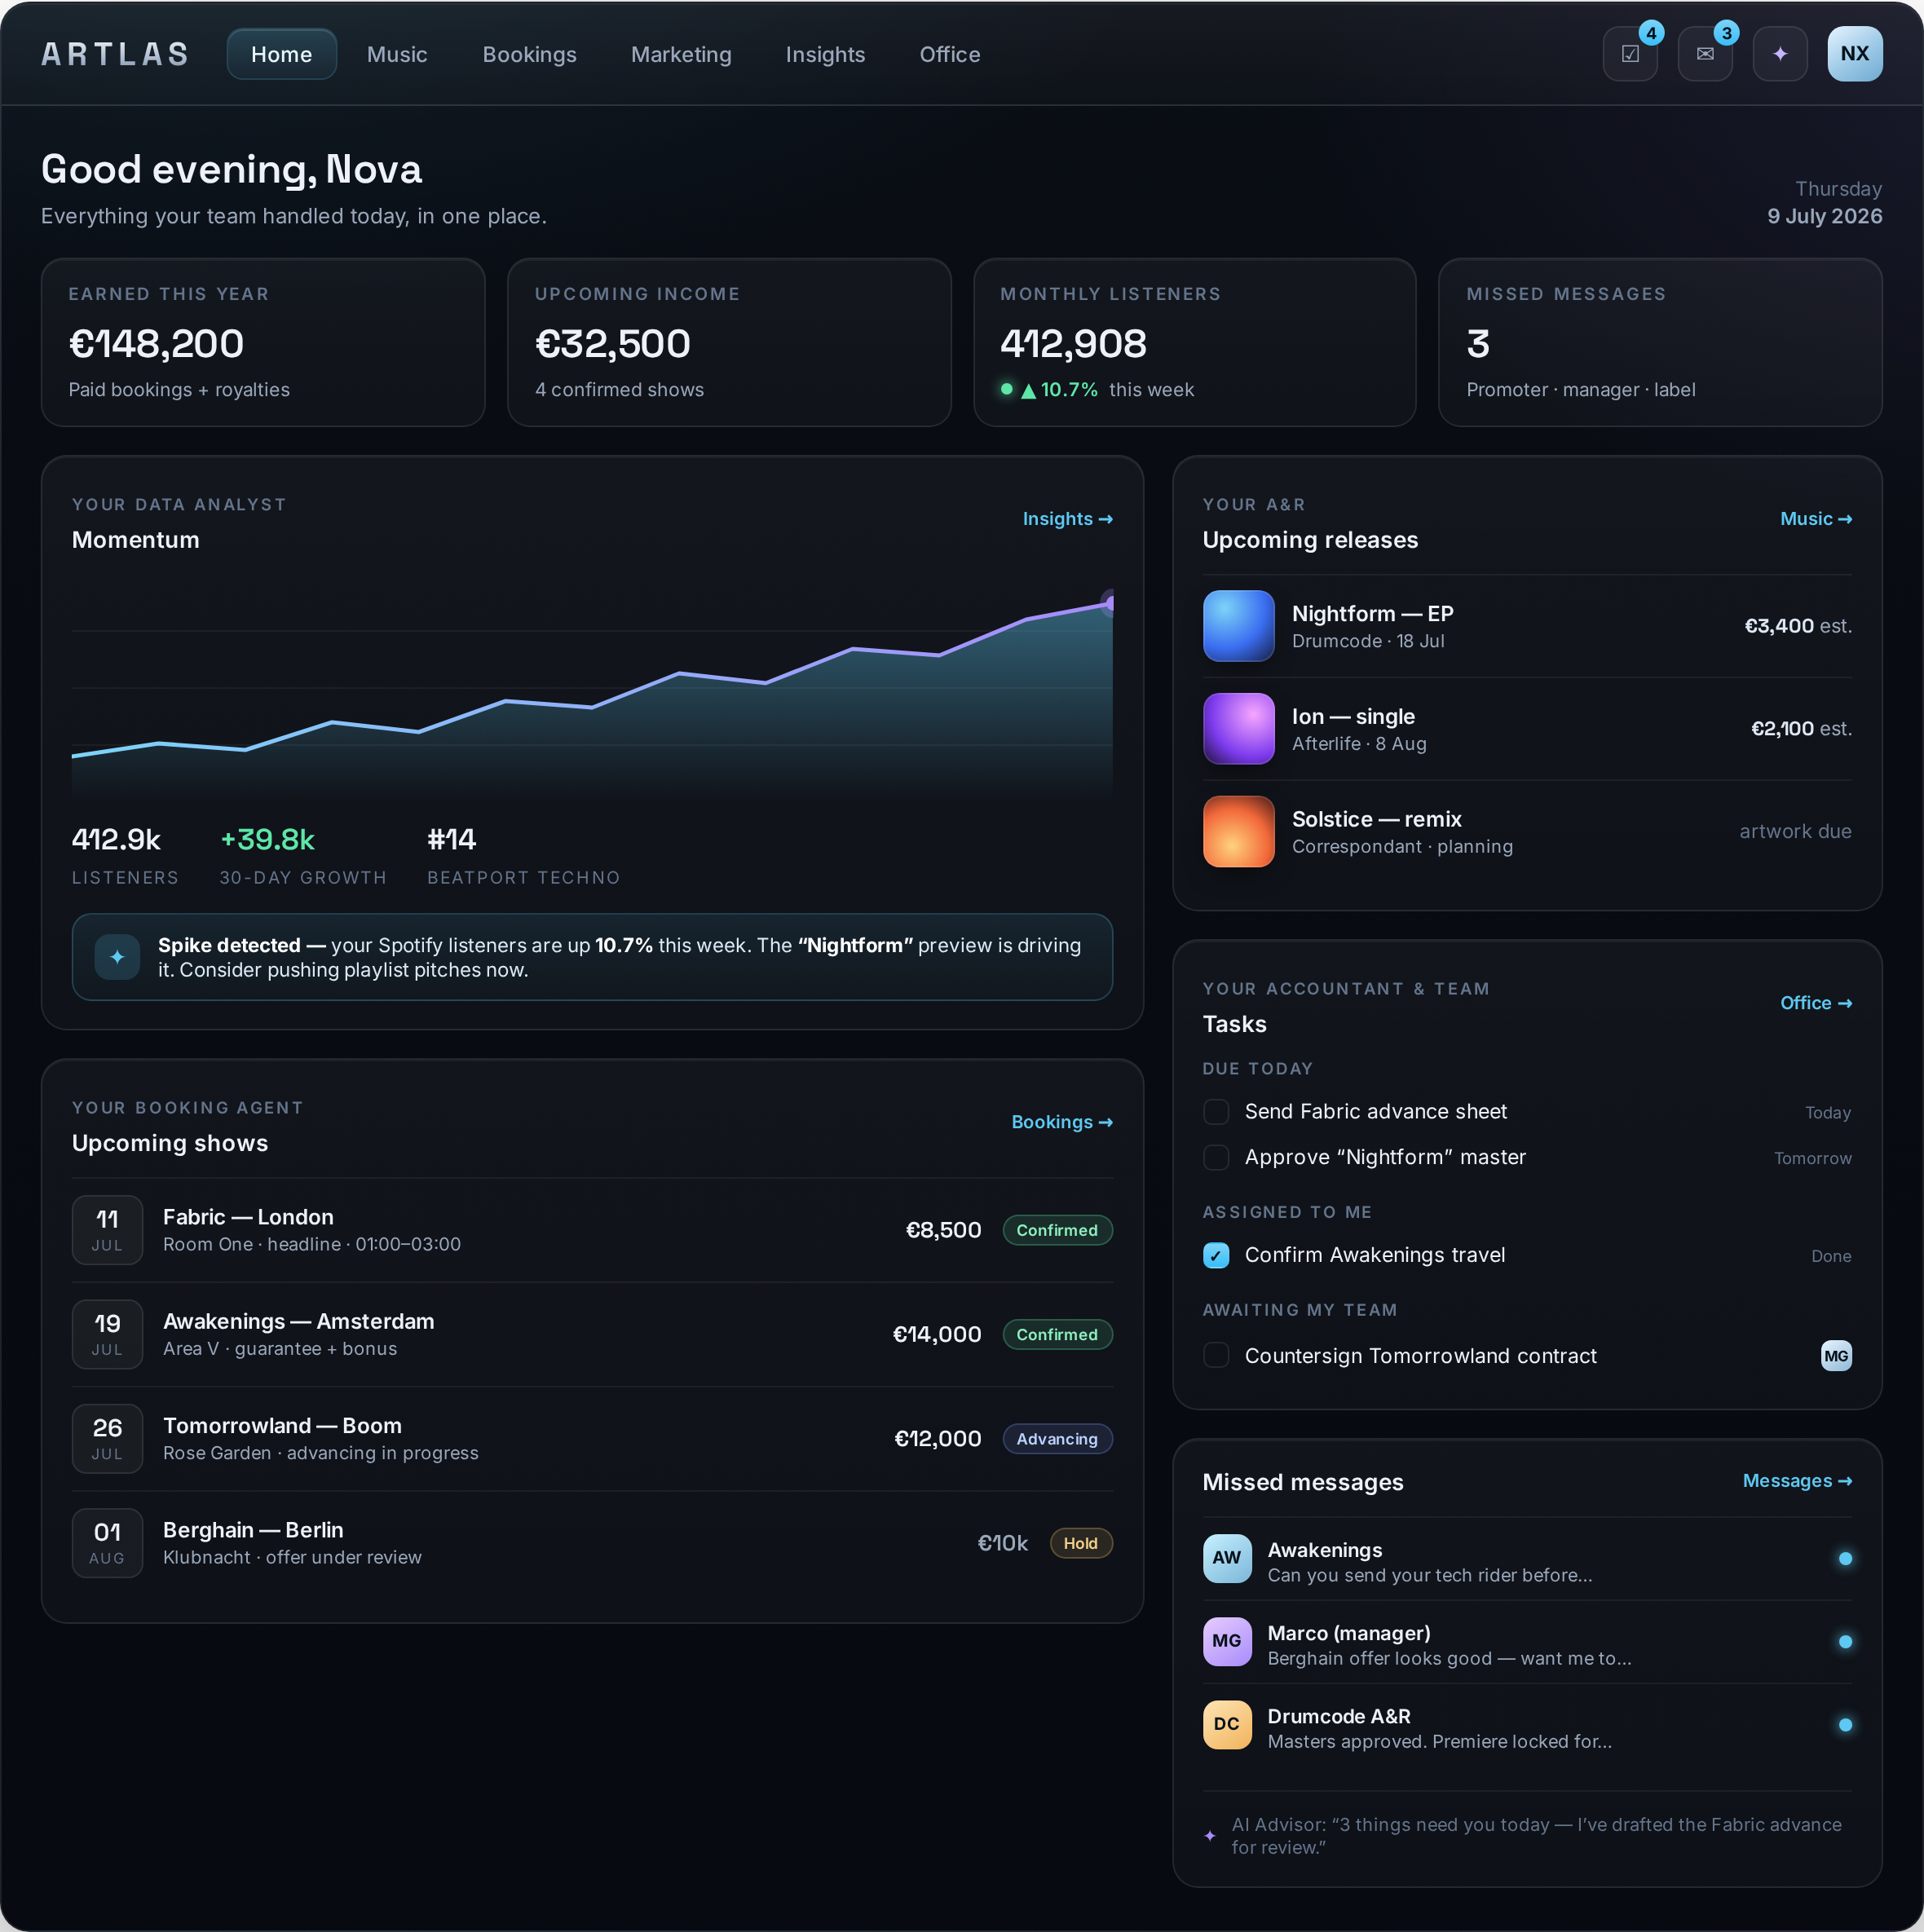Click the unread dot on the Awakenings message
Screen dimensions: 1924x1932
(1845, 1559)
